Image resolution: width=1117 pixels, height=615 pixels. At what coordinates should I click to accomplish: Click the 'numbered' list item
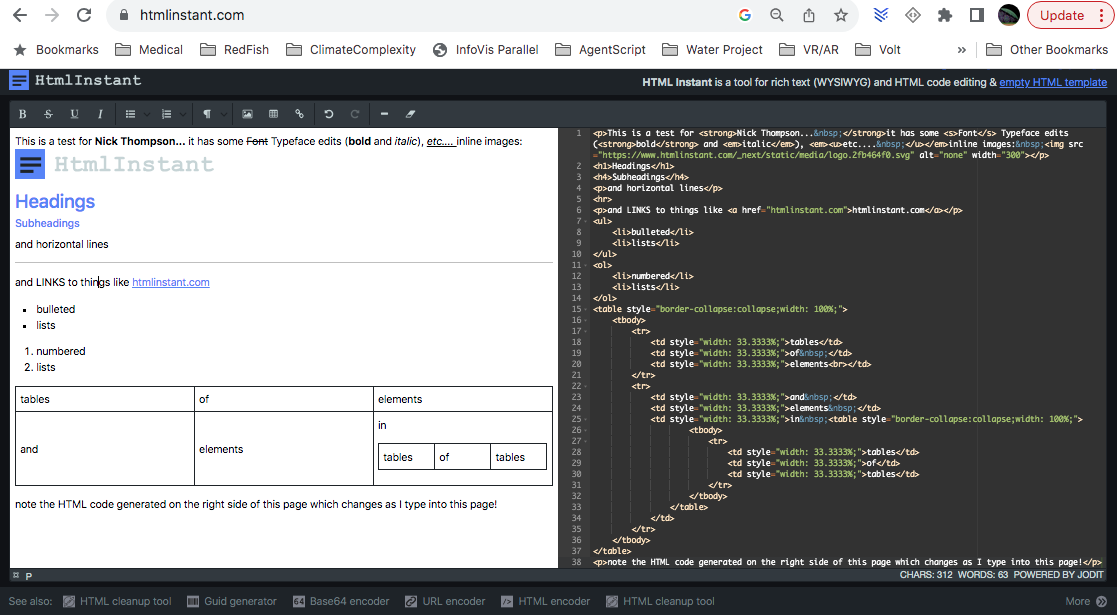point(61,351)
